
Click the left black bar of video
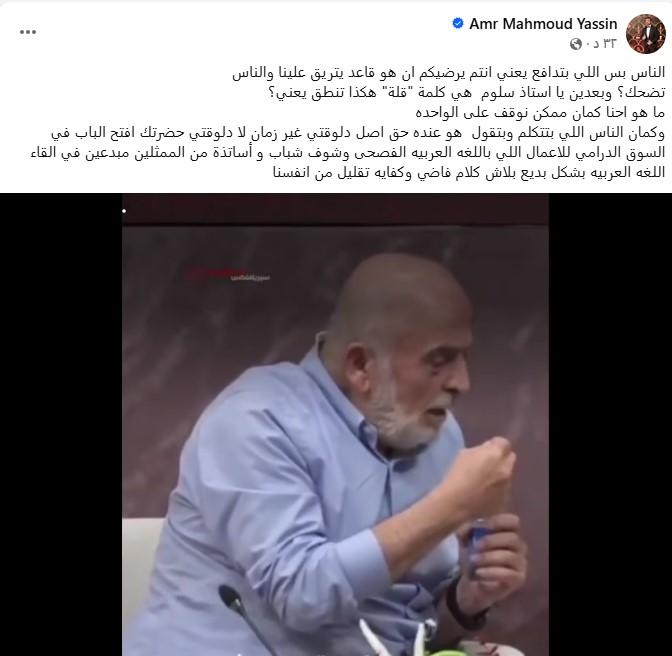tap(61, 424)
